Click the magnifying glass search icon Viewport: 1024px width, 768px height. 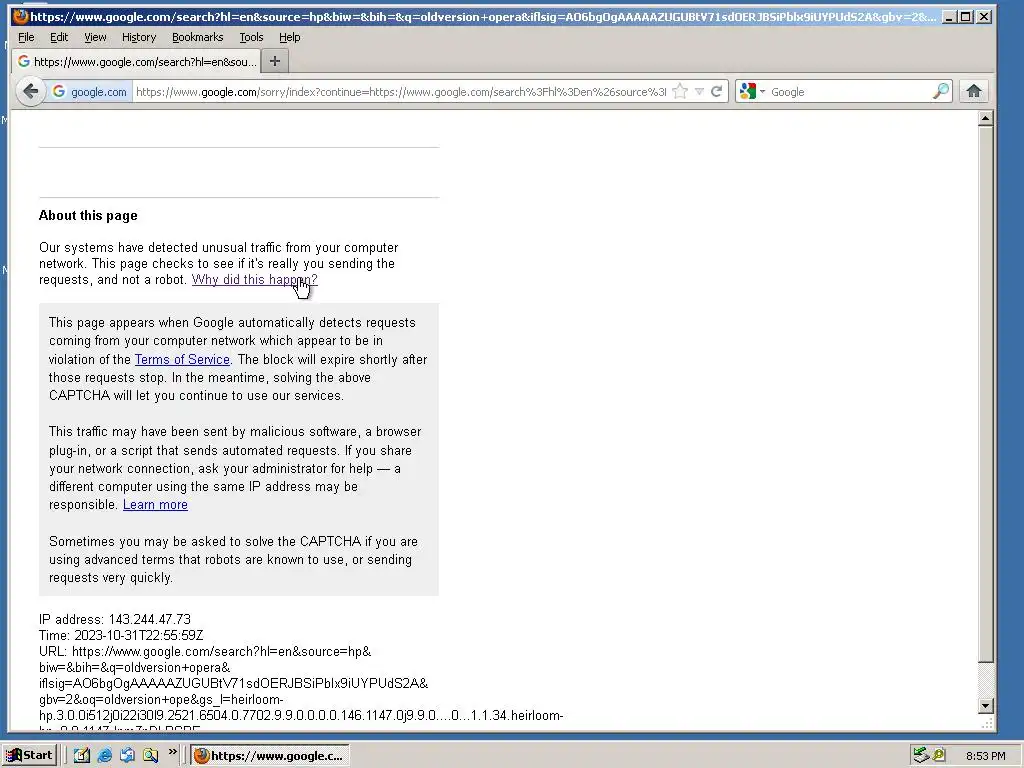tap(940, 91)
